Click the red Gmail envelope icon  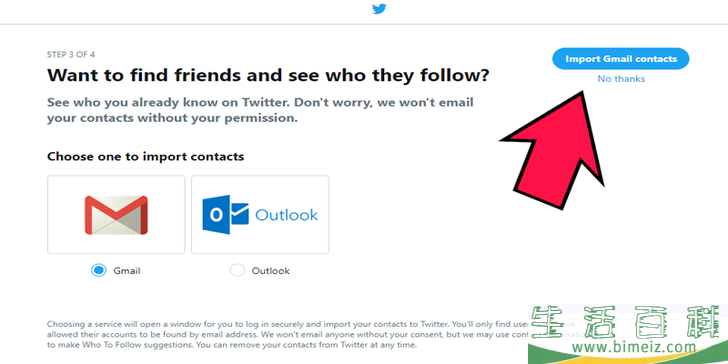tap(116, 214)
